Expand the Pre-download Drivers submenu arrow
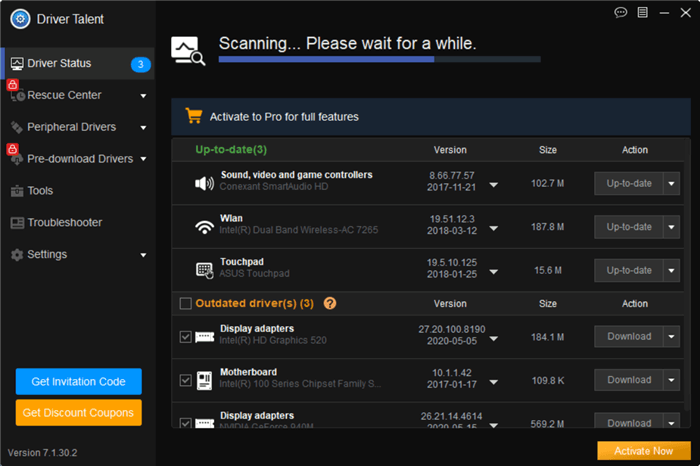 (x=143, y=159)
